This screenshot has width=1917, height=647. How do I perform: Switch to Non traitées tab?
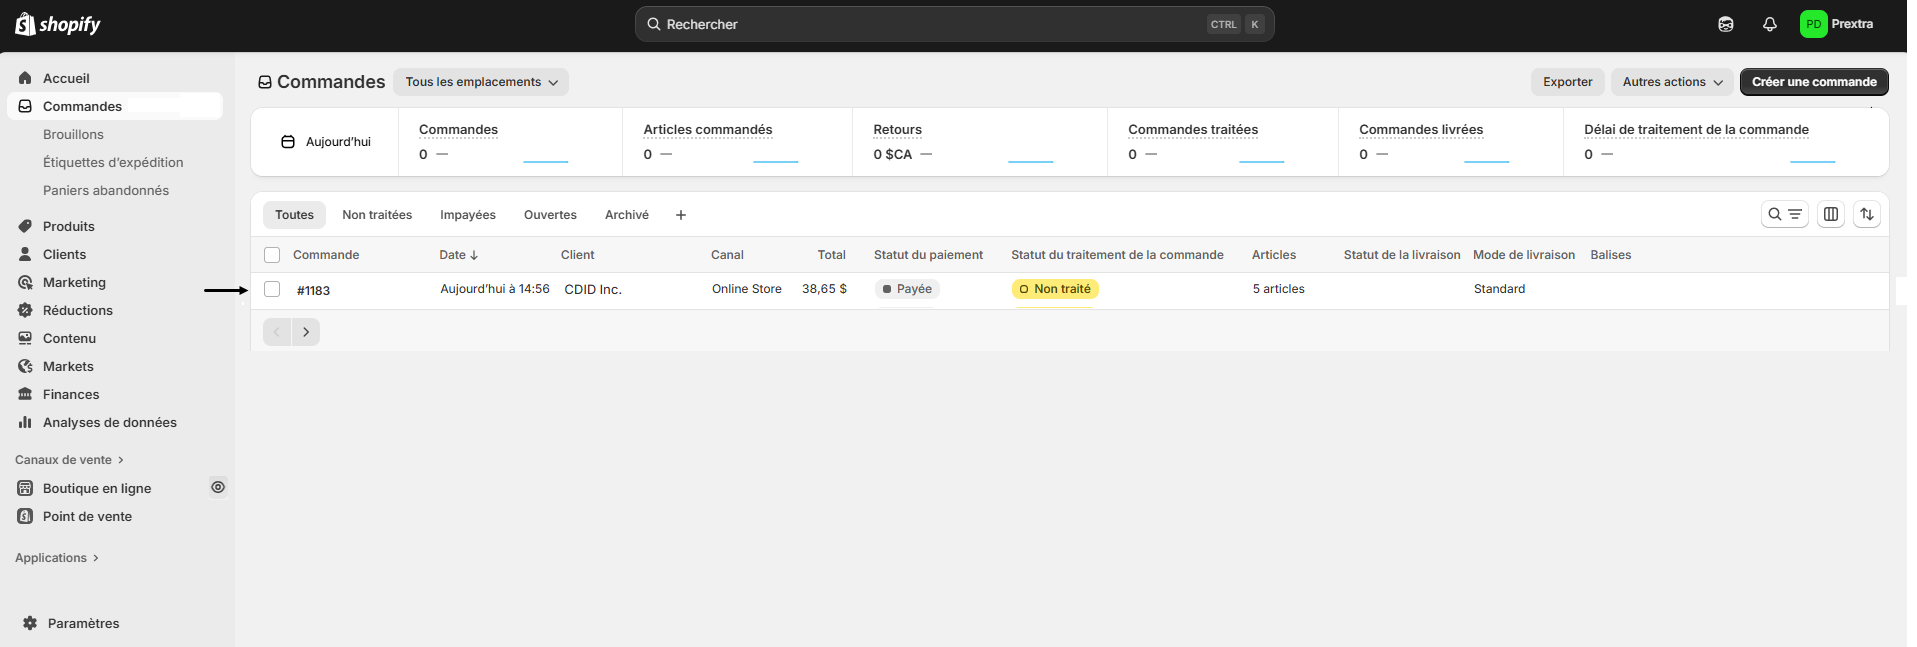377,215
